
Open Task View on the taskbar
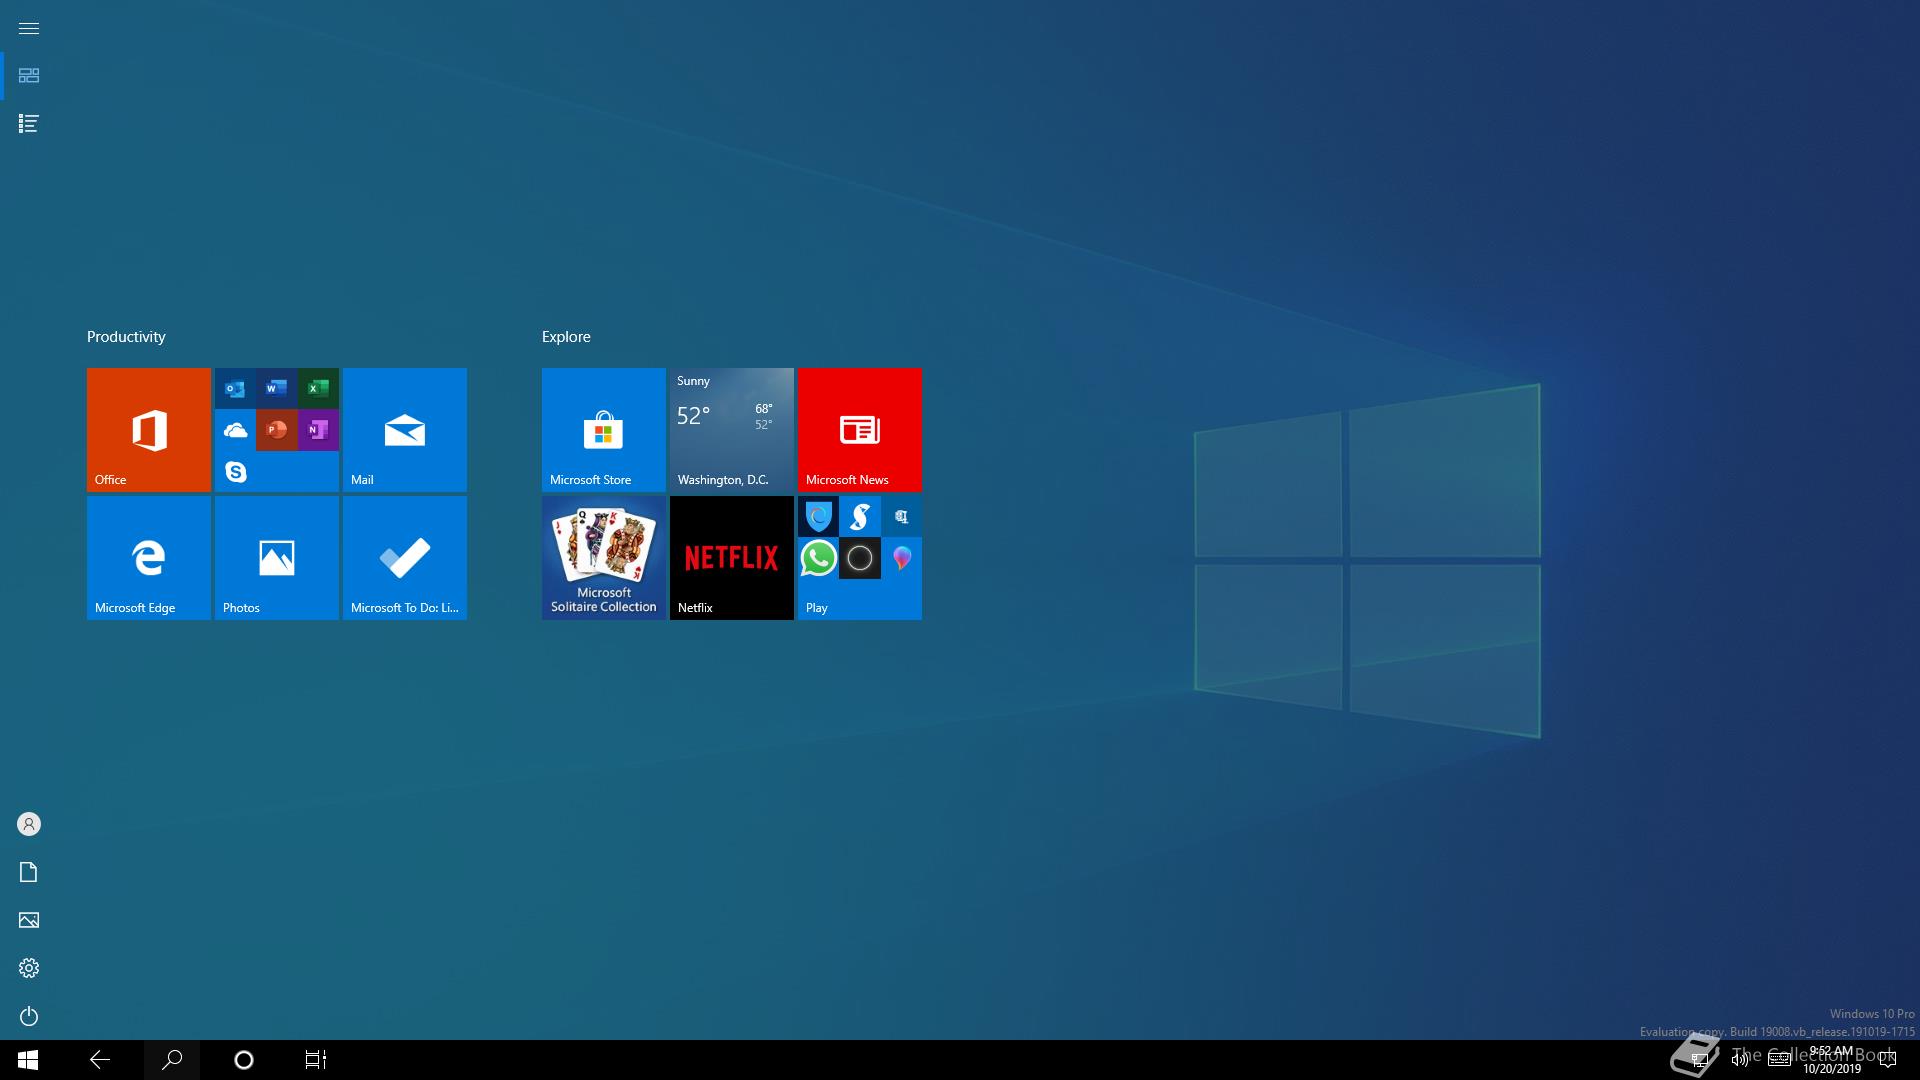point(316,1060)
